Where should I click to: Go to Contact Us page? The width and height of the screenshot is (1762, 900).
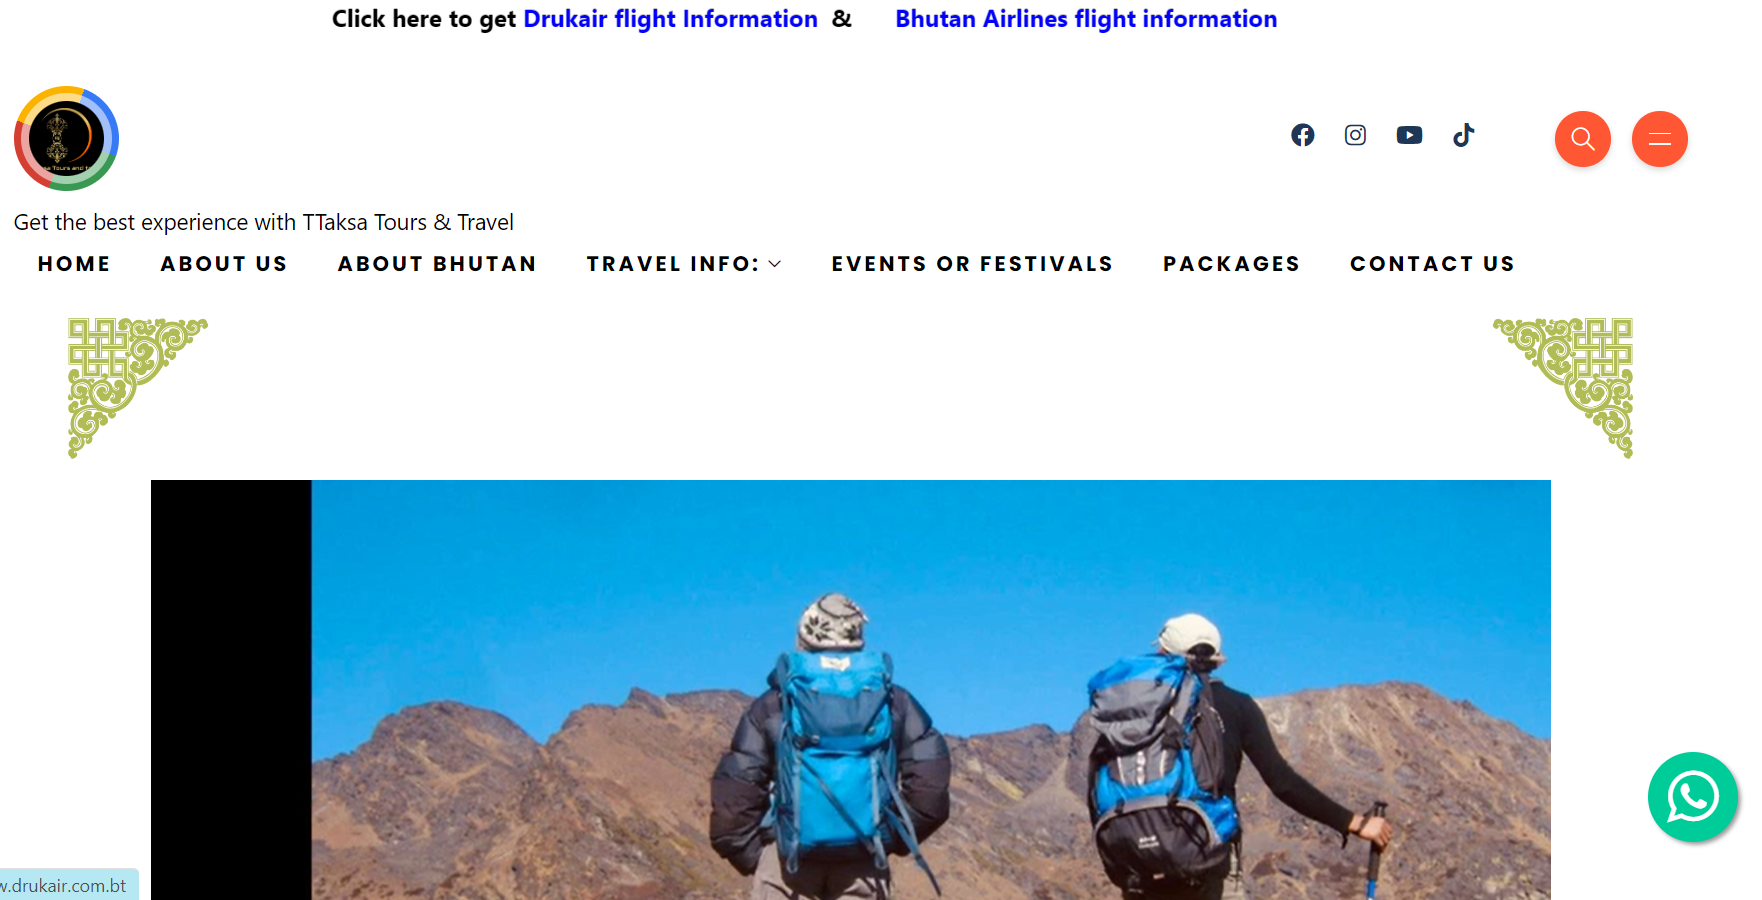1432,264
